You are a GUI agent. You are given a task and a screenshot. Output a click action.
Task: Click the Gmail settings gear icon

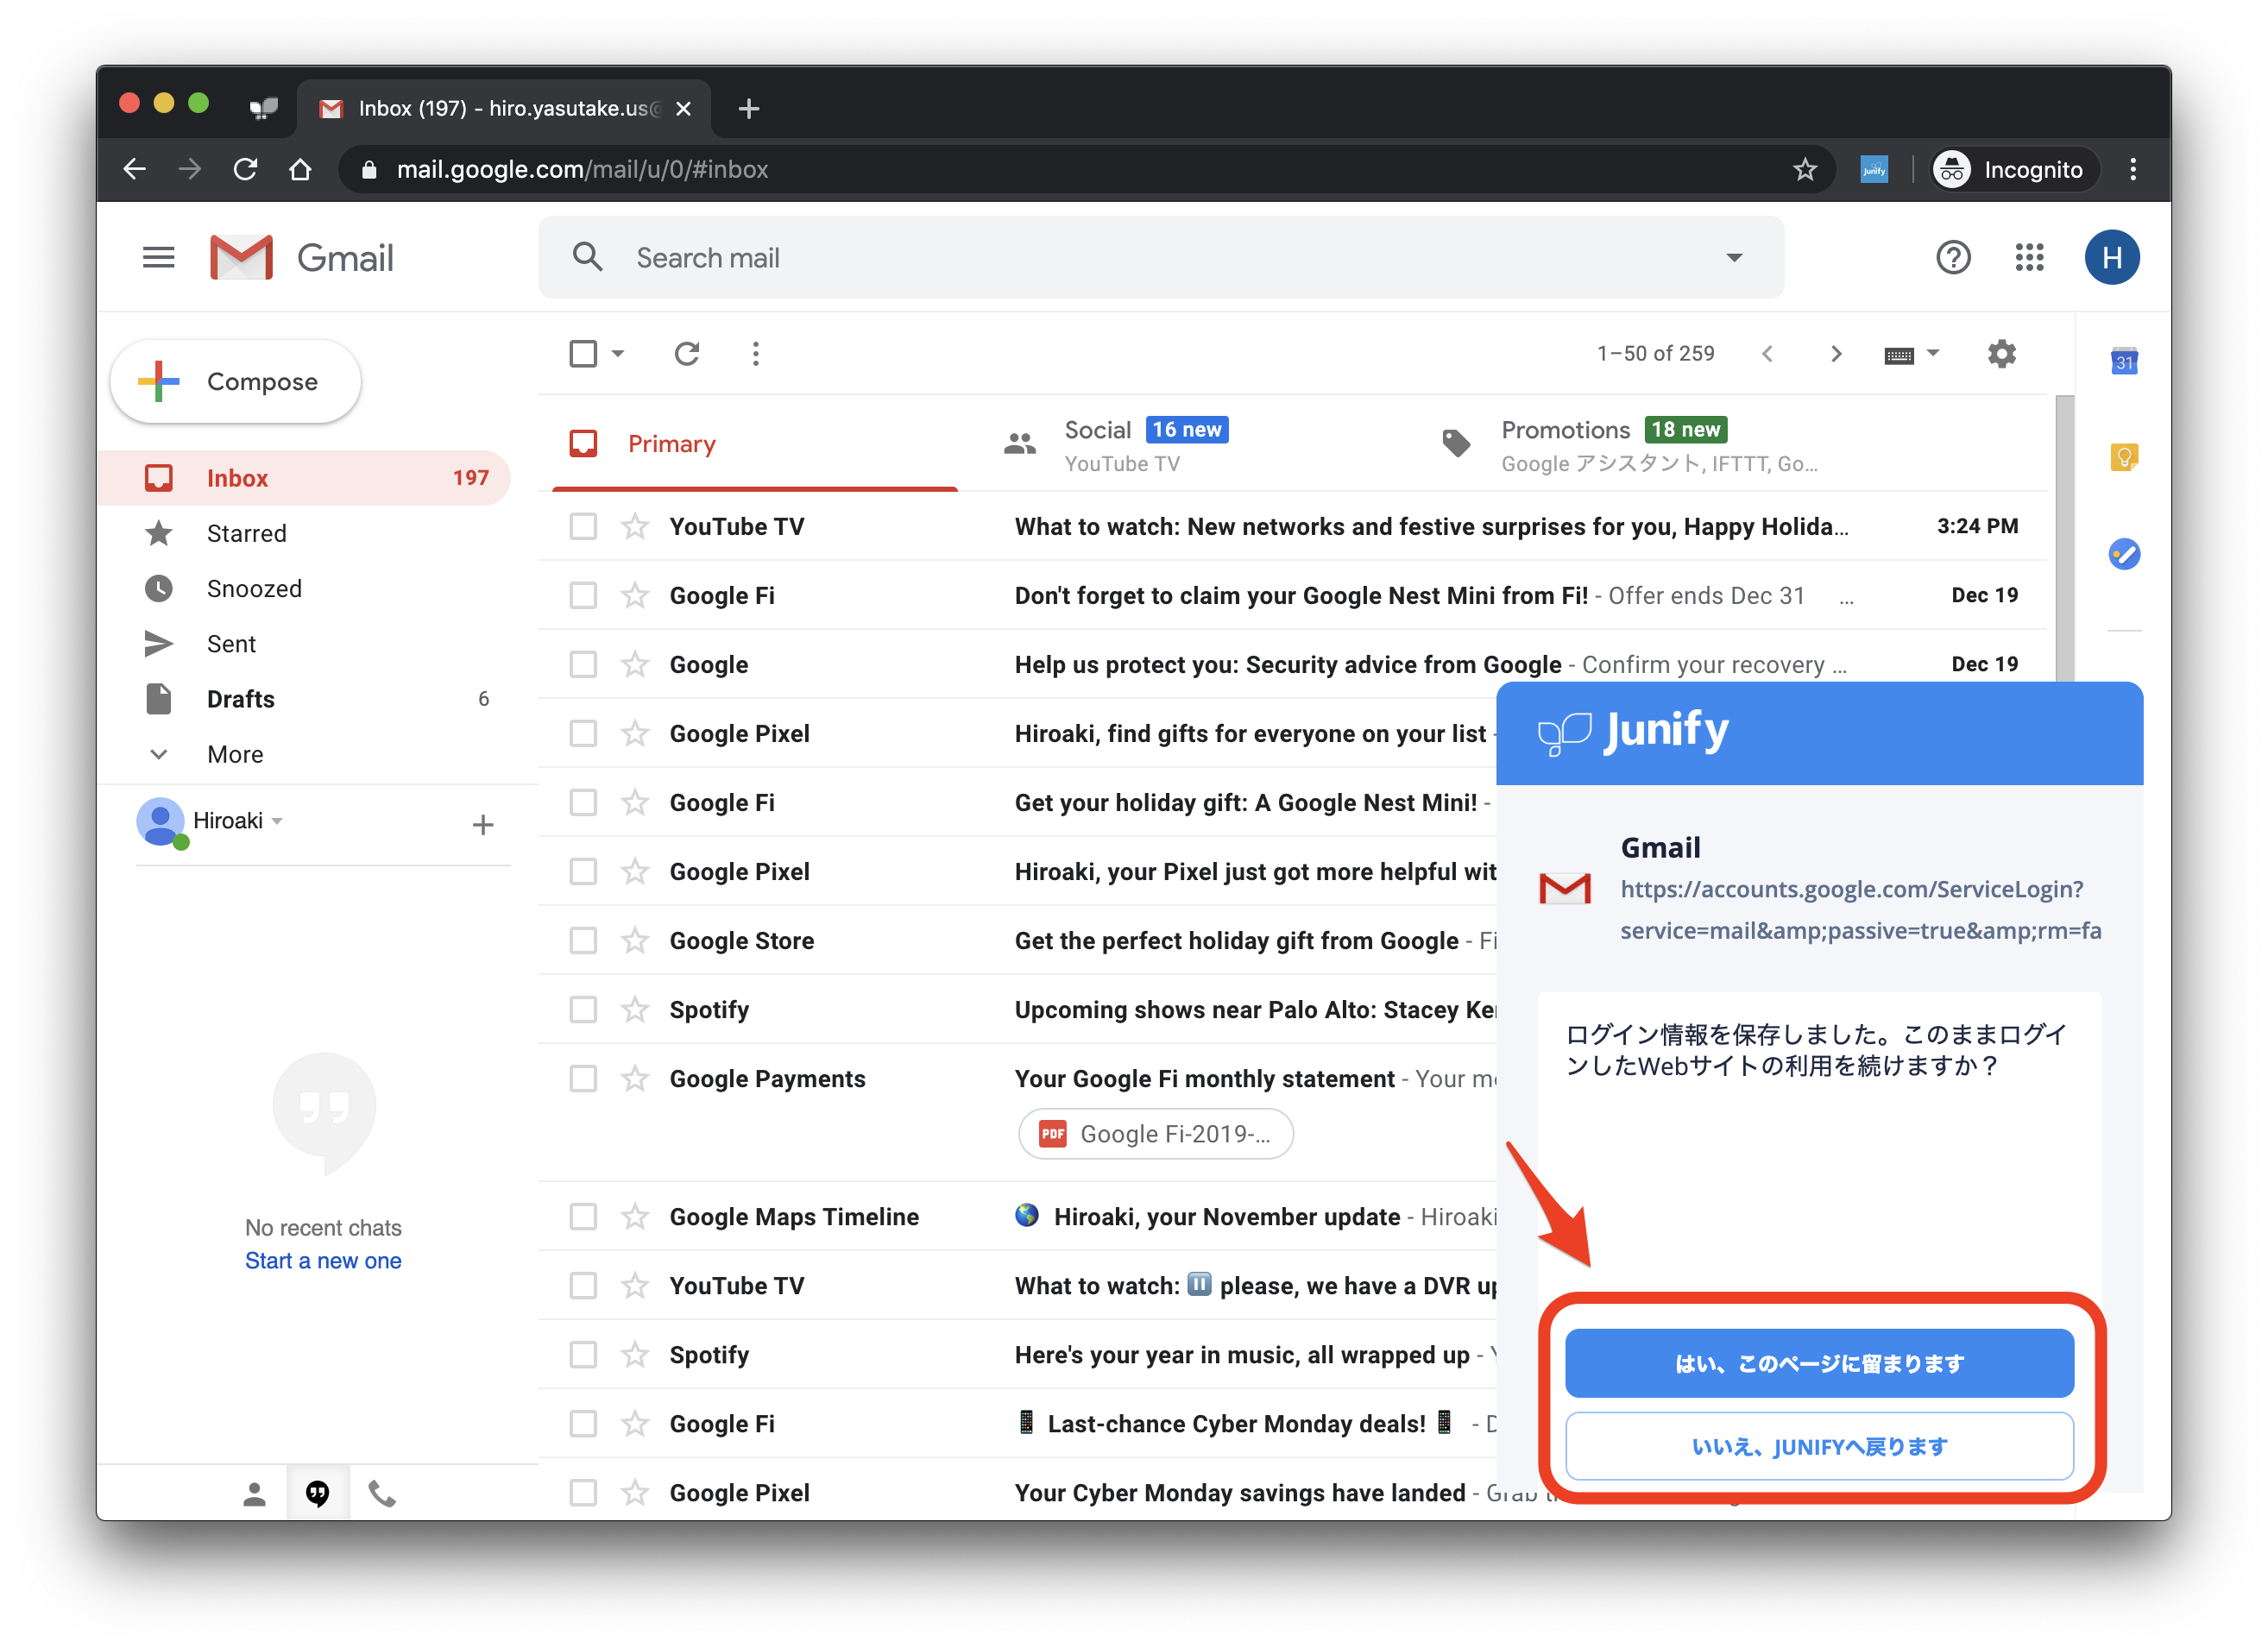pyautogui.click(x=2001, y=354)
